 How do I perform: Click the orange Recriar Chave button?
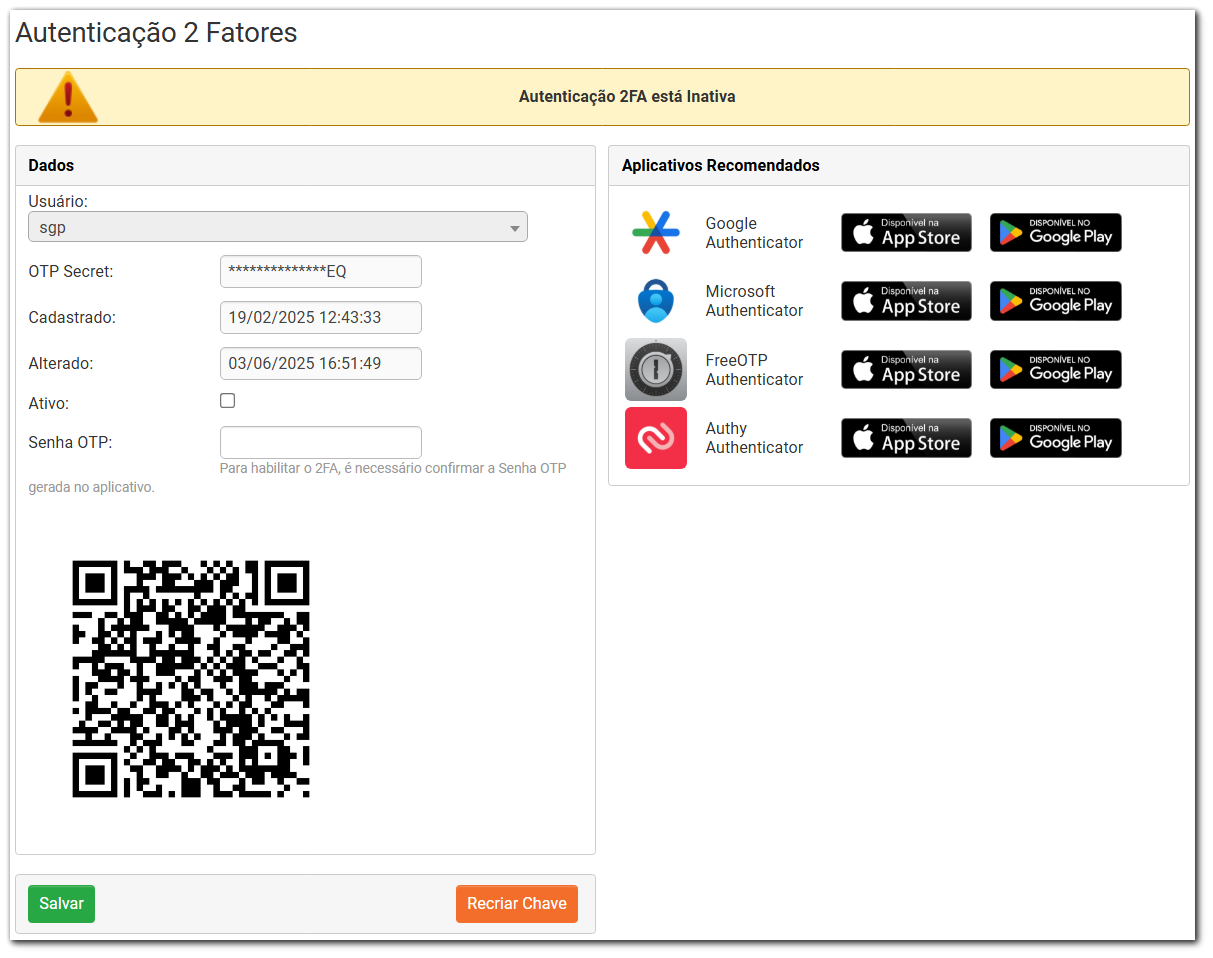point(516,904)
